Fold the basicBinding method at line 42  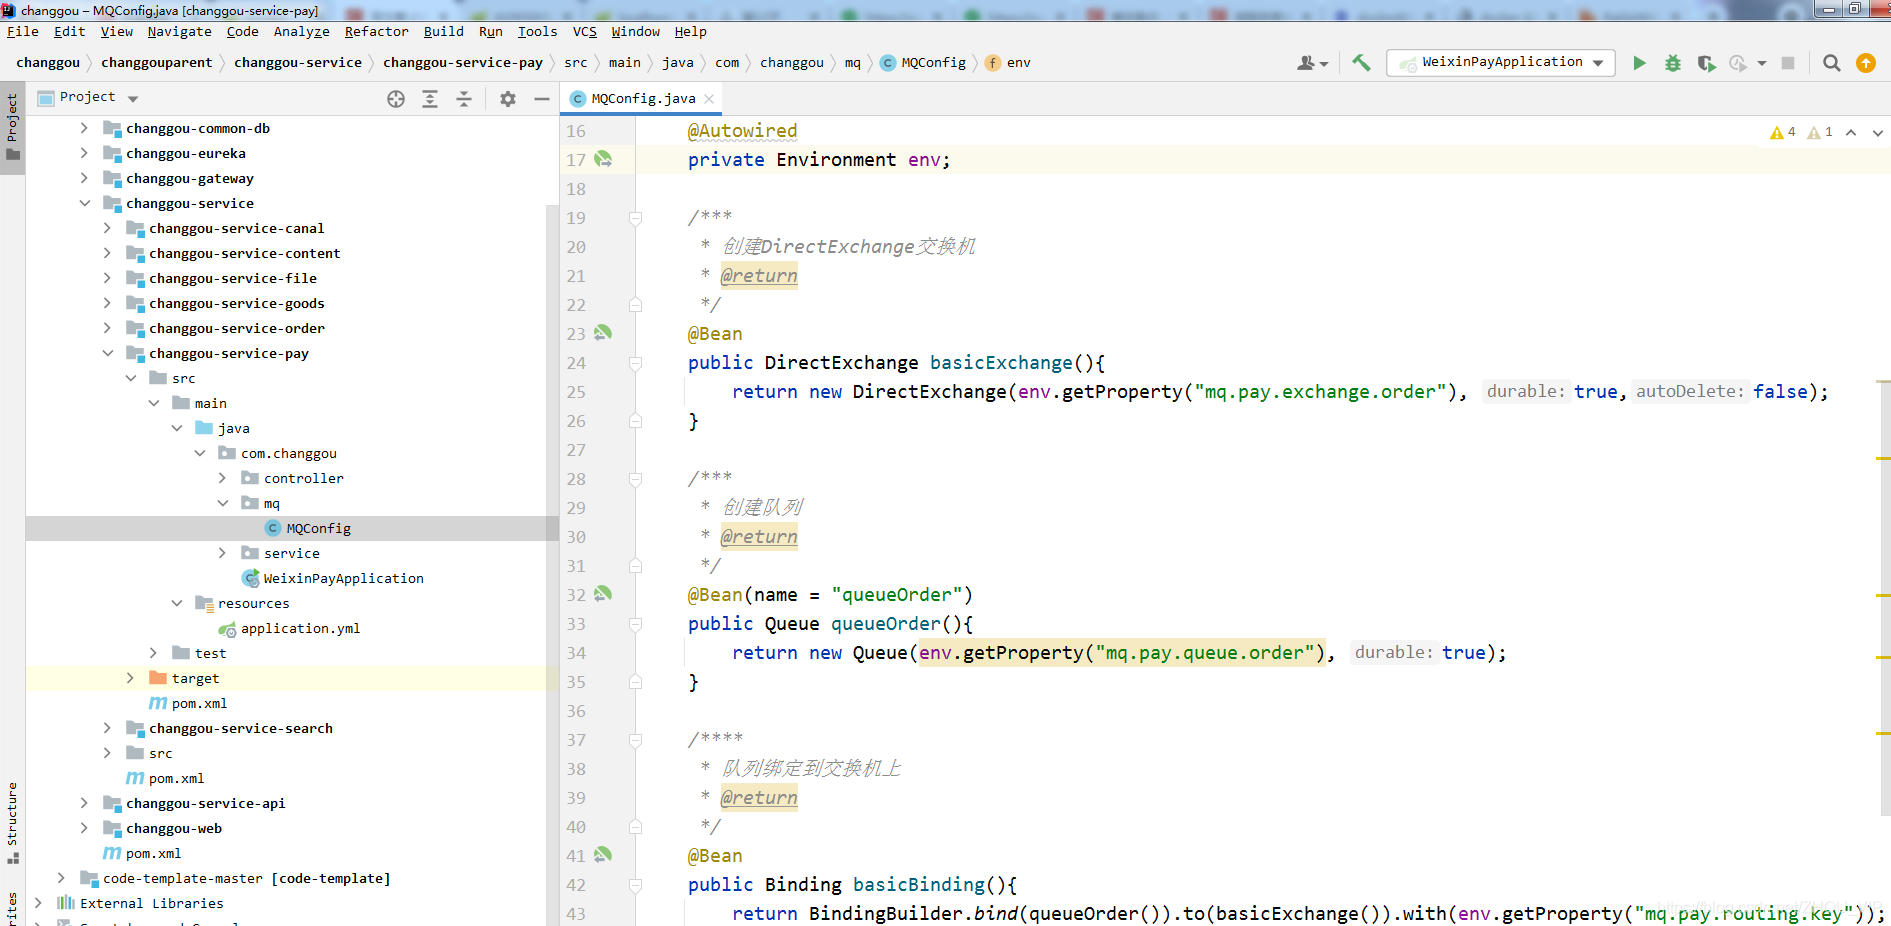(x=635, y=885)
